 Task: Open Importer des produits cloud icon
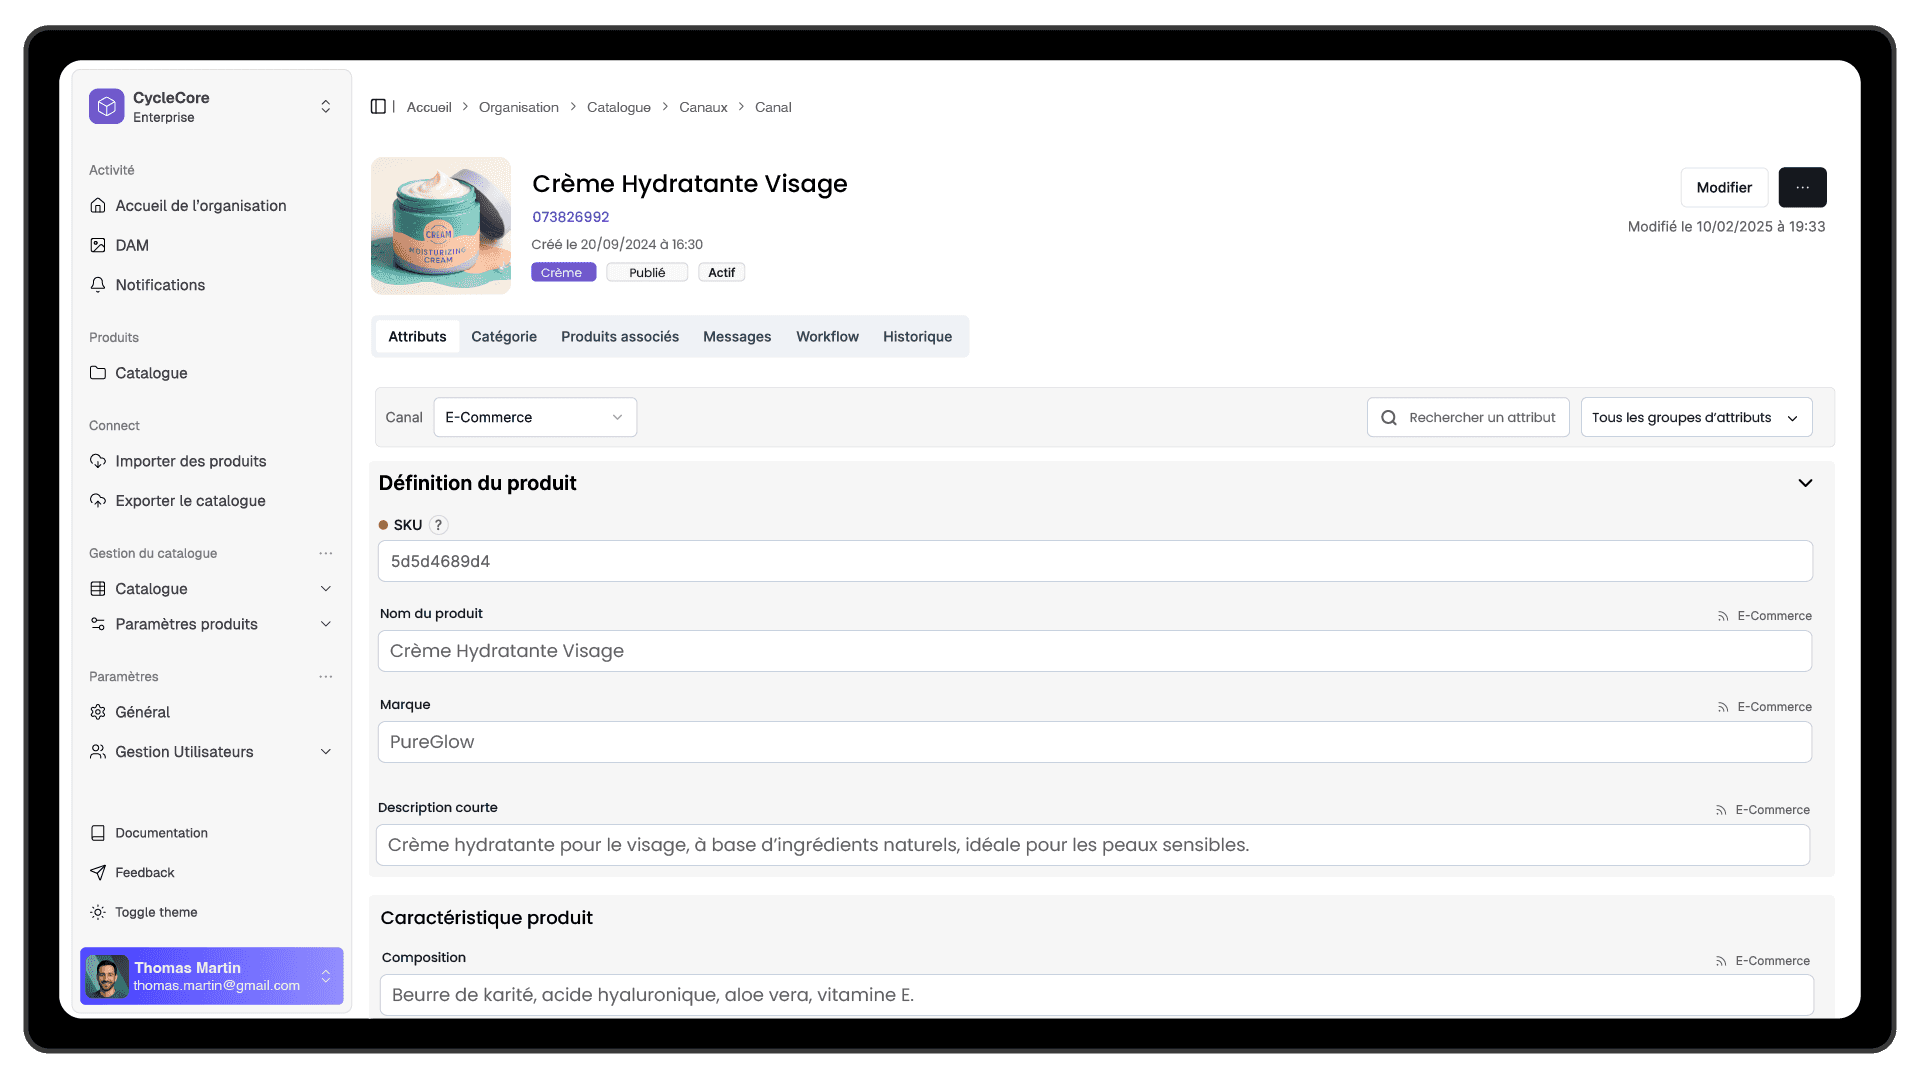[x=98, y=461]
